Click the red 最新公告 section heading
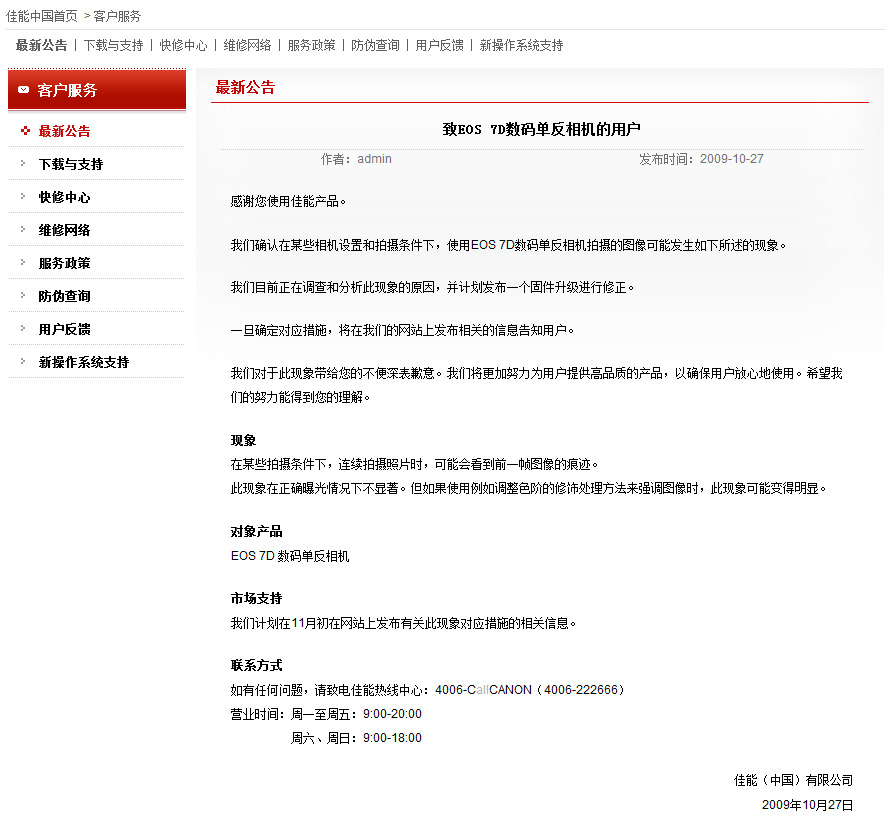 point(245,87)
